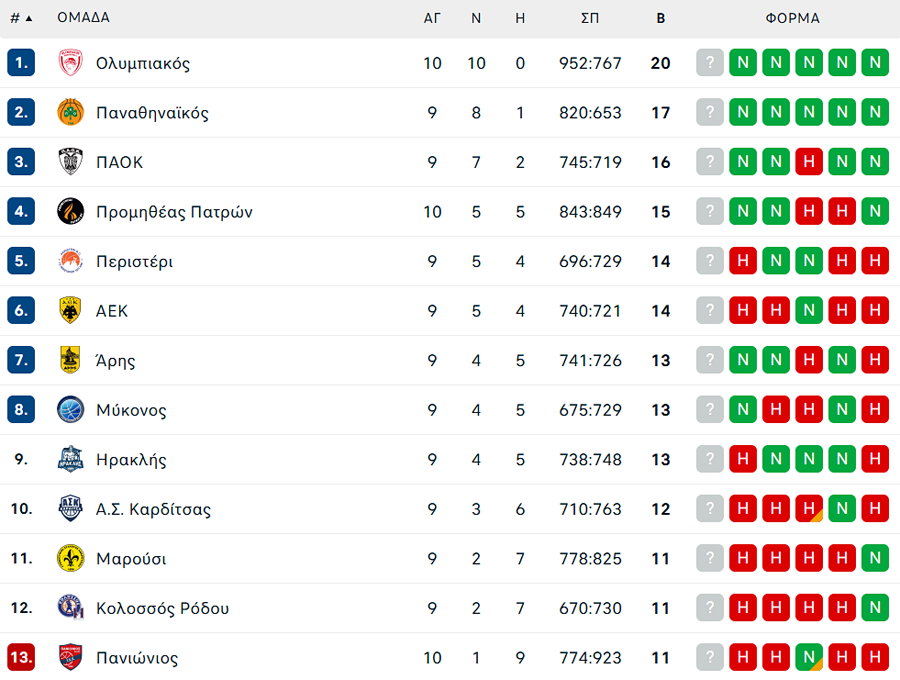Click the AEK team logo
This screenshot has height=680, width=900.
(x=70, y=310)
